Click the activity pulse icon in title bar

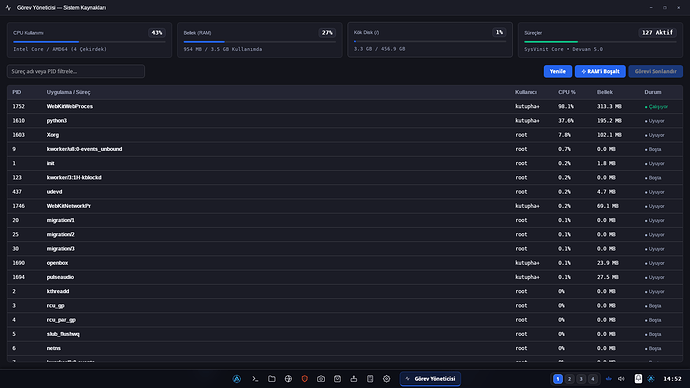(8, 7)
